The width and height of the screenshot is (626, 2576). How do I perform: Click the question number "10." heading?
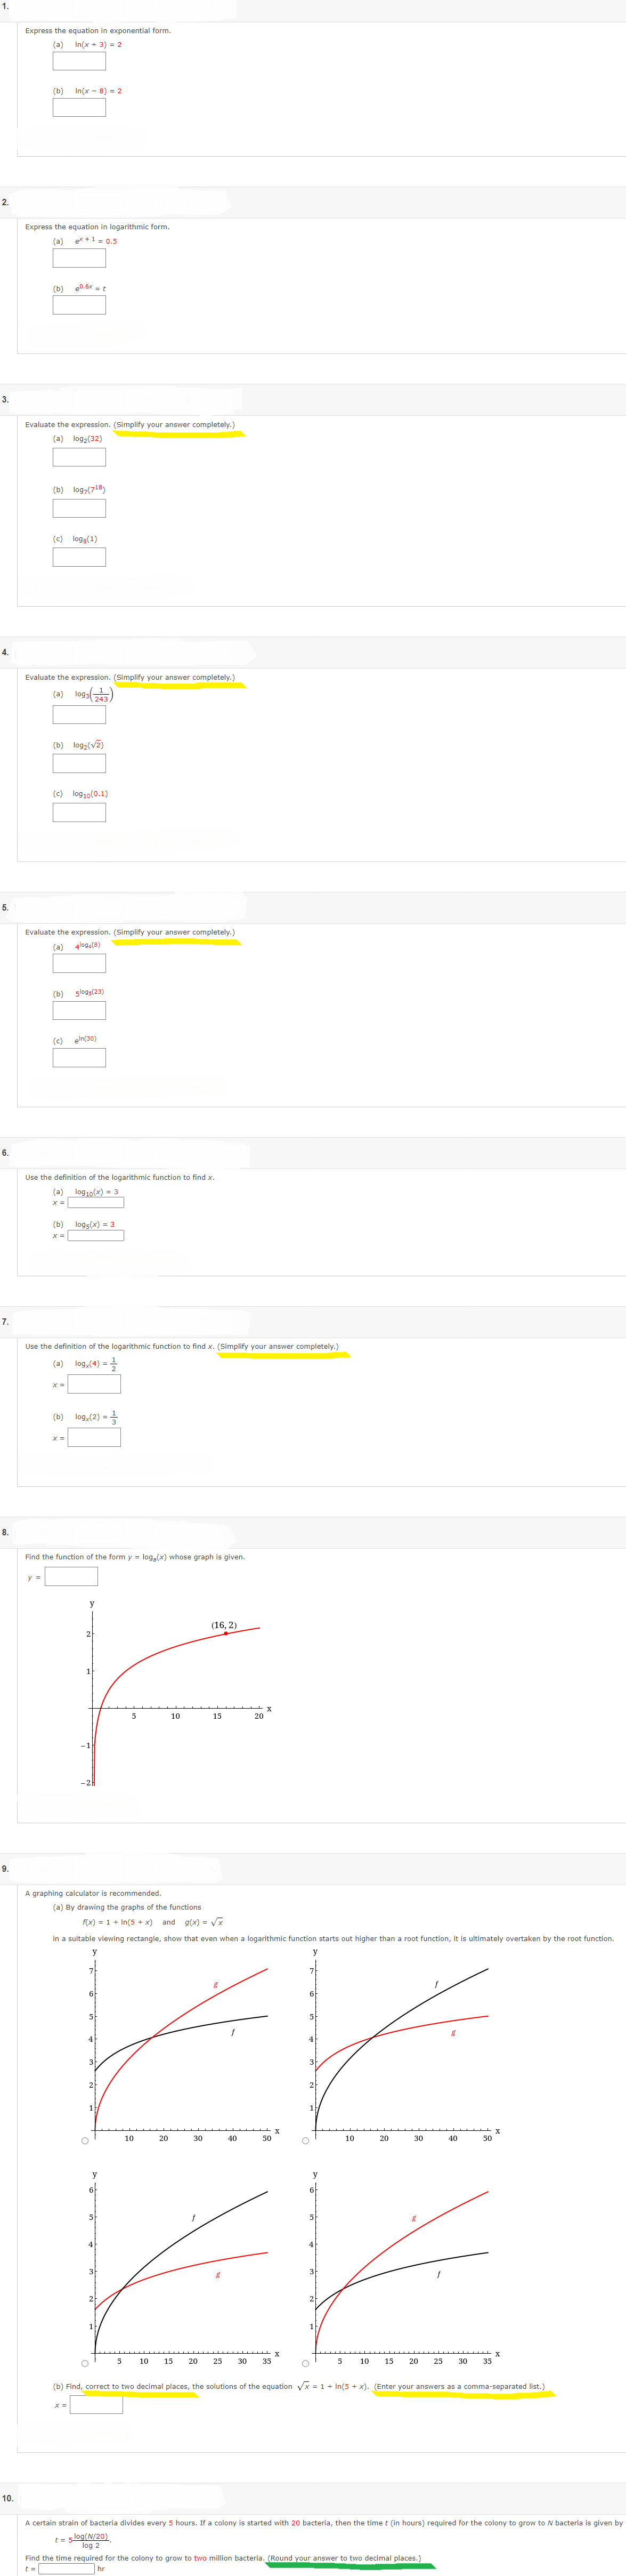coord(7,2498)
